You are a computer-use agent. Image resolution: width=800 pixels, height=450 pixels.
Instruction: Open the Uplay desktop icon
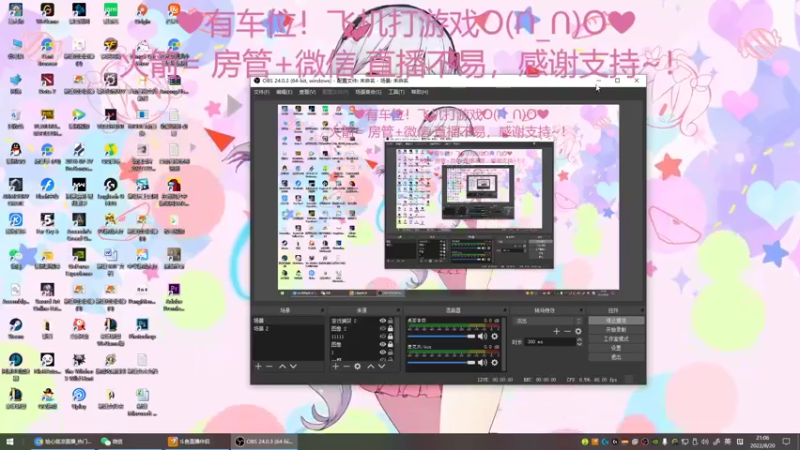point(79,398)
